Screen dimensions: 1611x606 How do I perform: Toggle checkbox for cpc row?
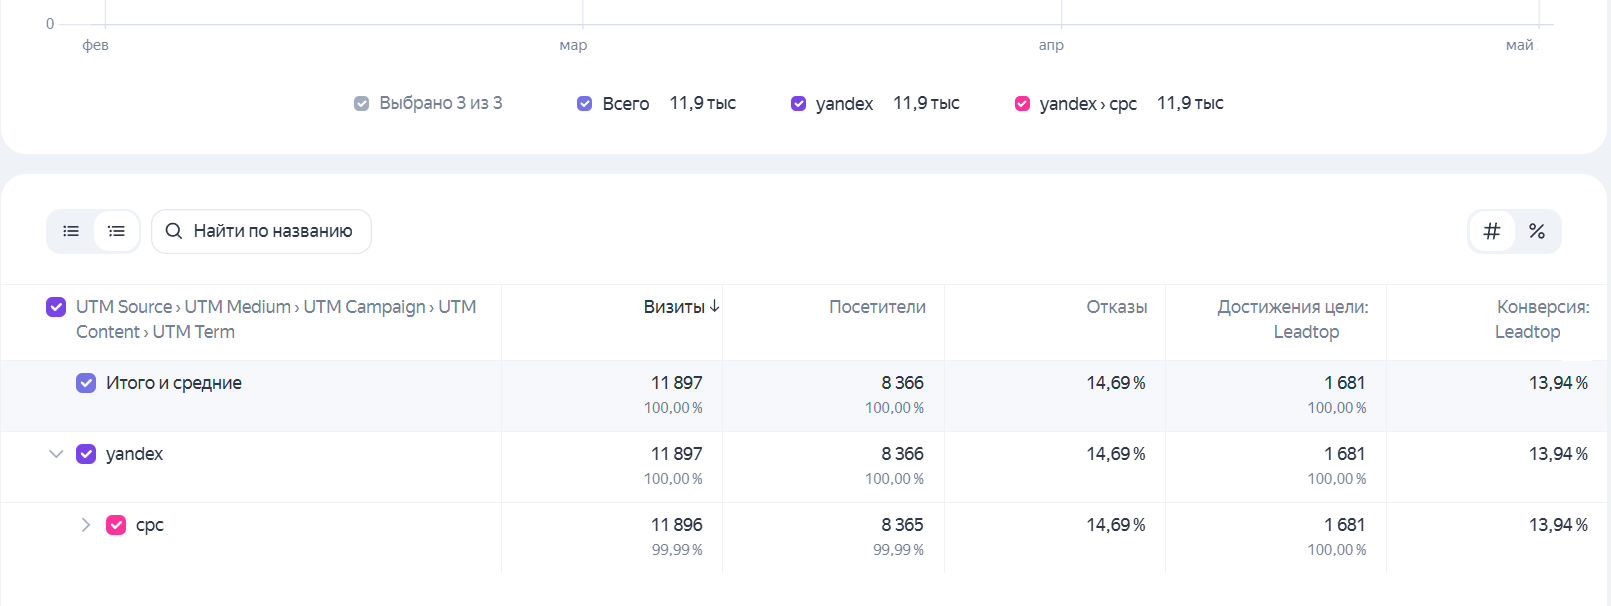116,525
